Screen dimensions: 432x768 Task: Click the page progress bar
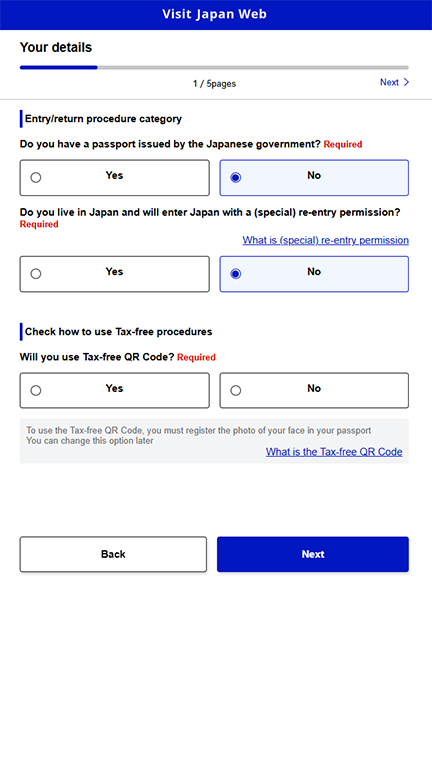[214, 68]
